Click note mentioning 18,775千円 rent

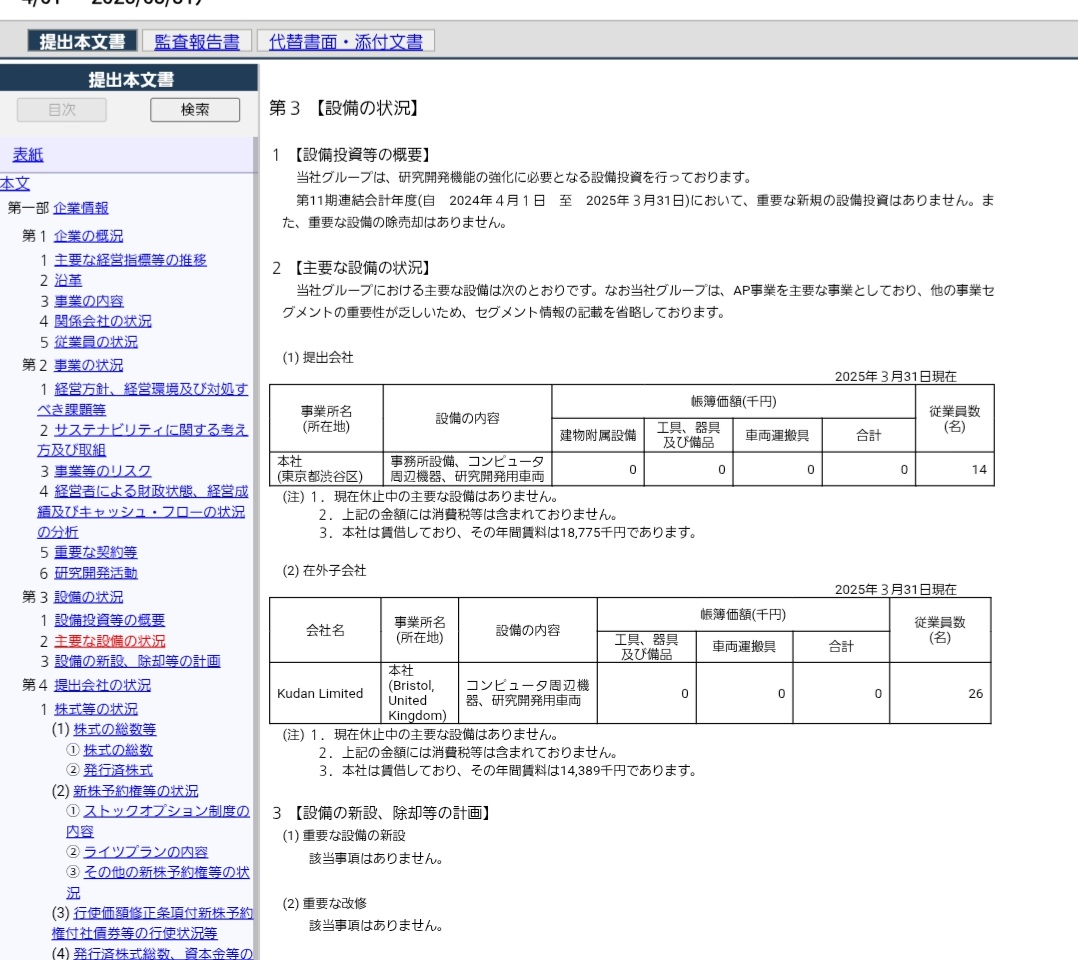pyautogui.click(x=507, y=532)
